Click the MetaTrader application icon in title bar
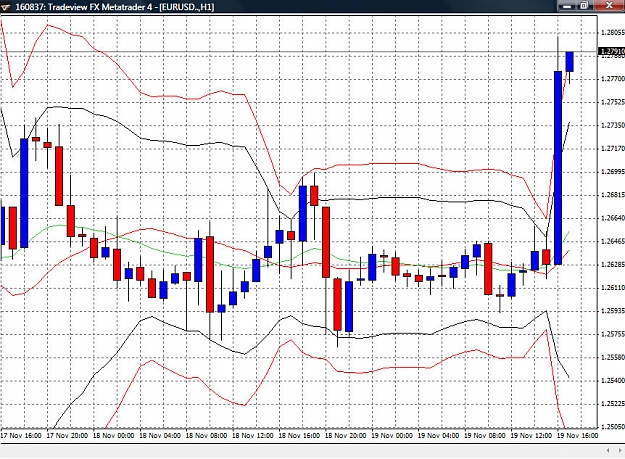The image size is (625, 459). click(x=6, y=7)
